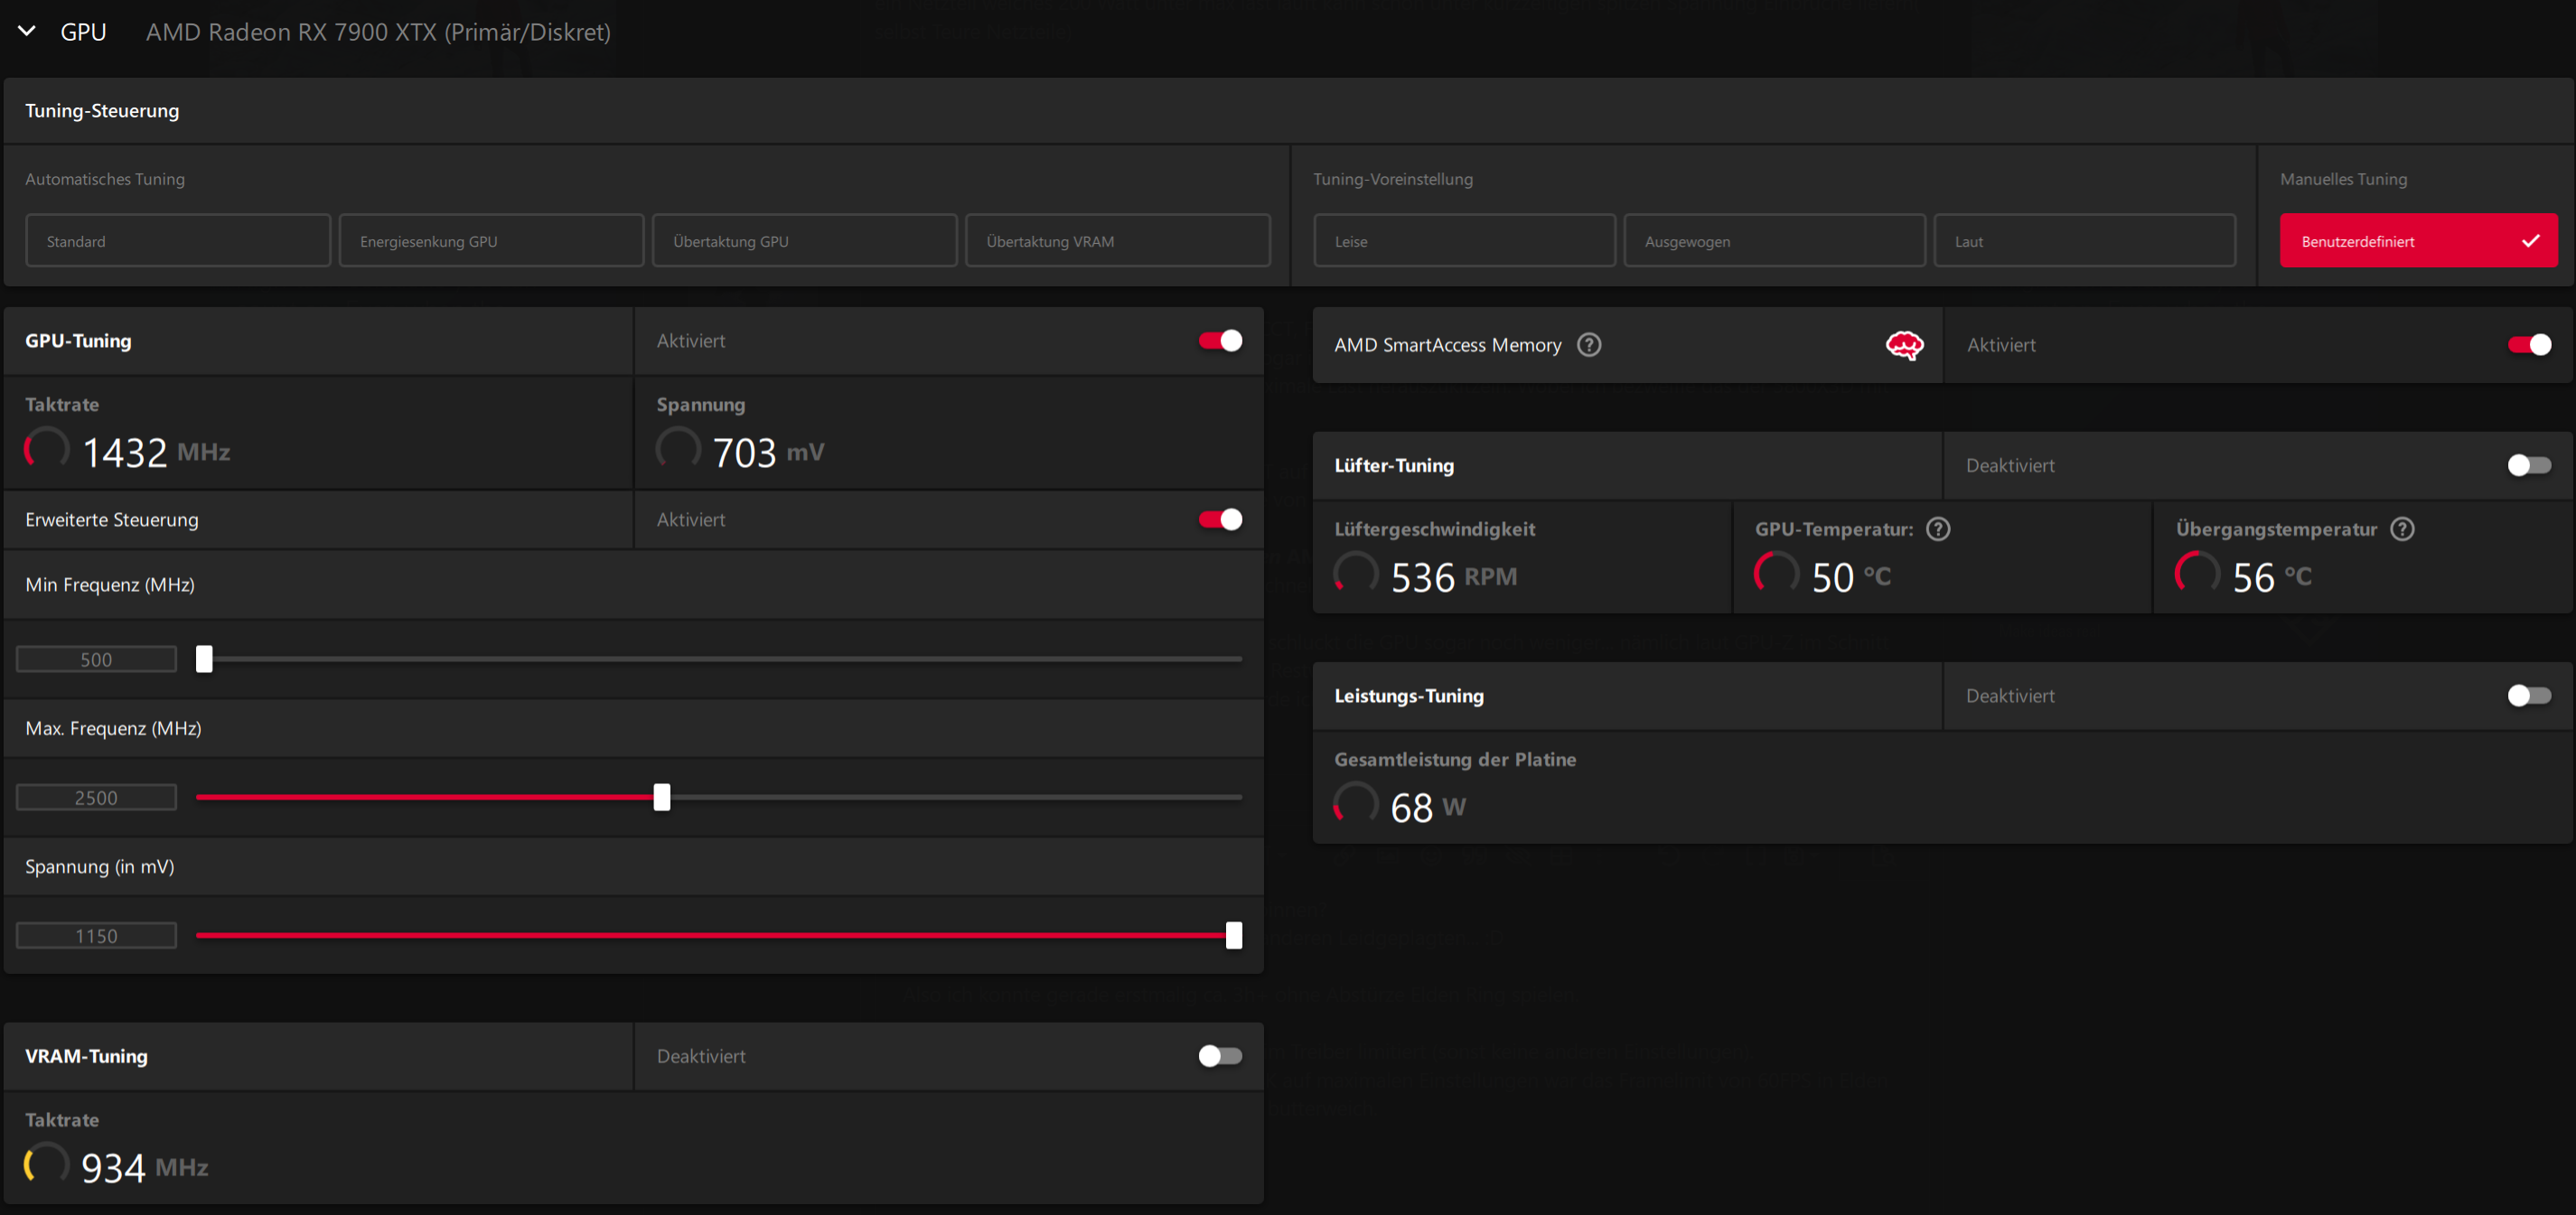
Task: Click the checkmark on Benutzerdefiniert button
Action: coord(2530,240)
